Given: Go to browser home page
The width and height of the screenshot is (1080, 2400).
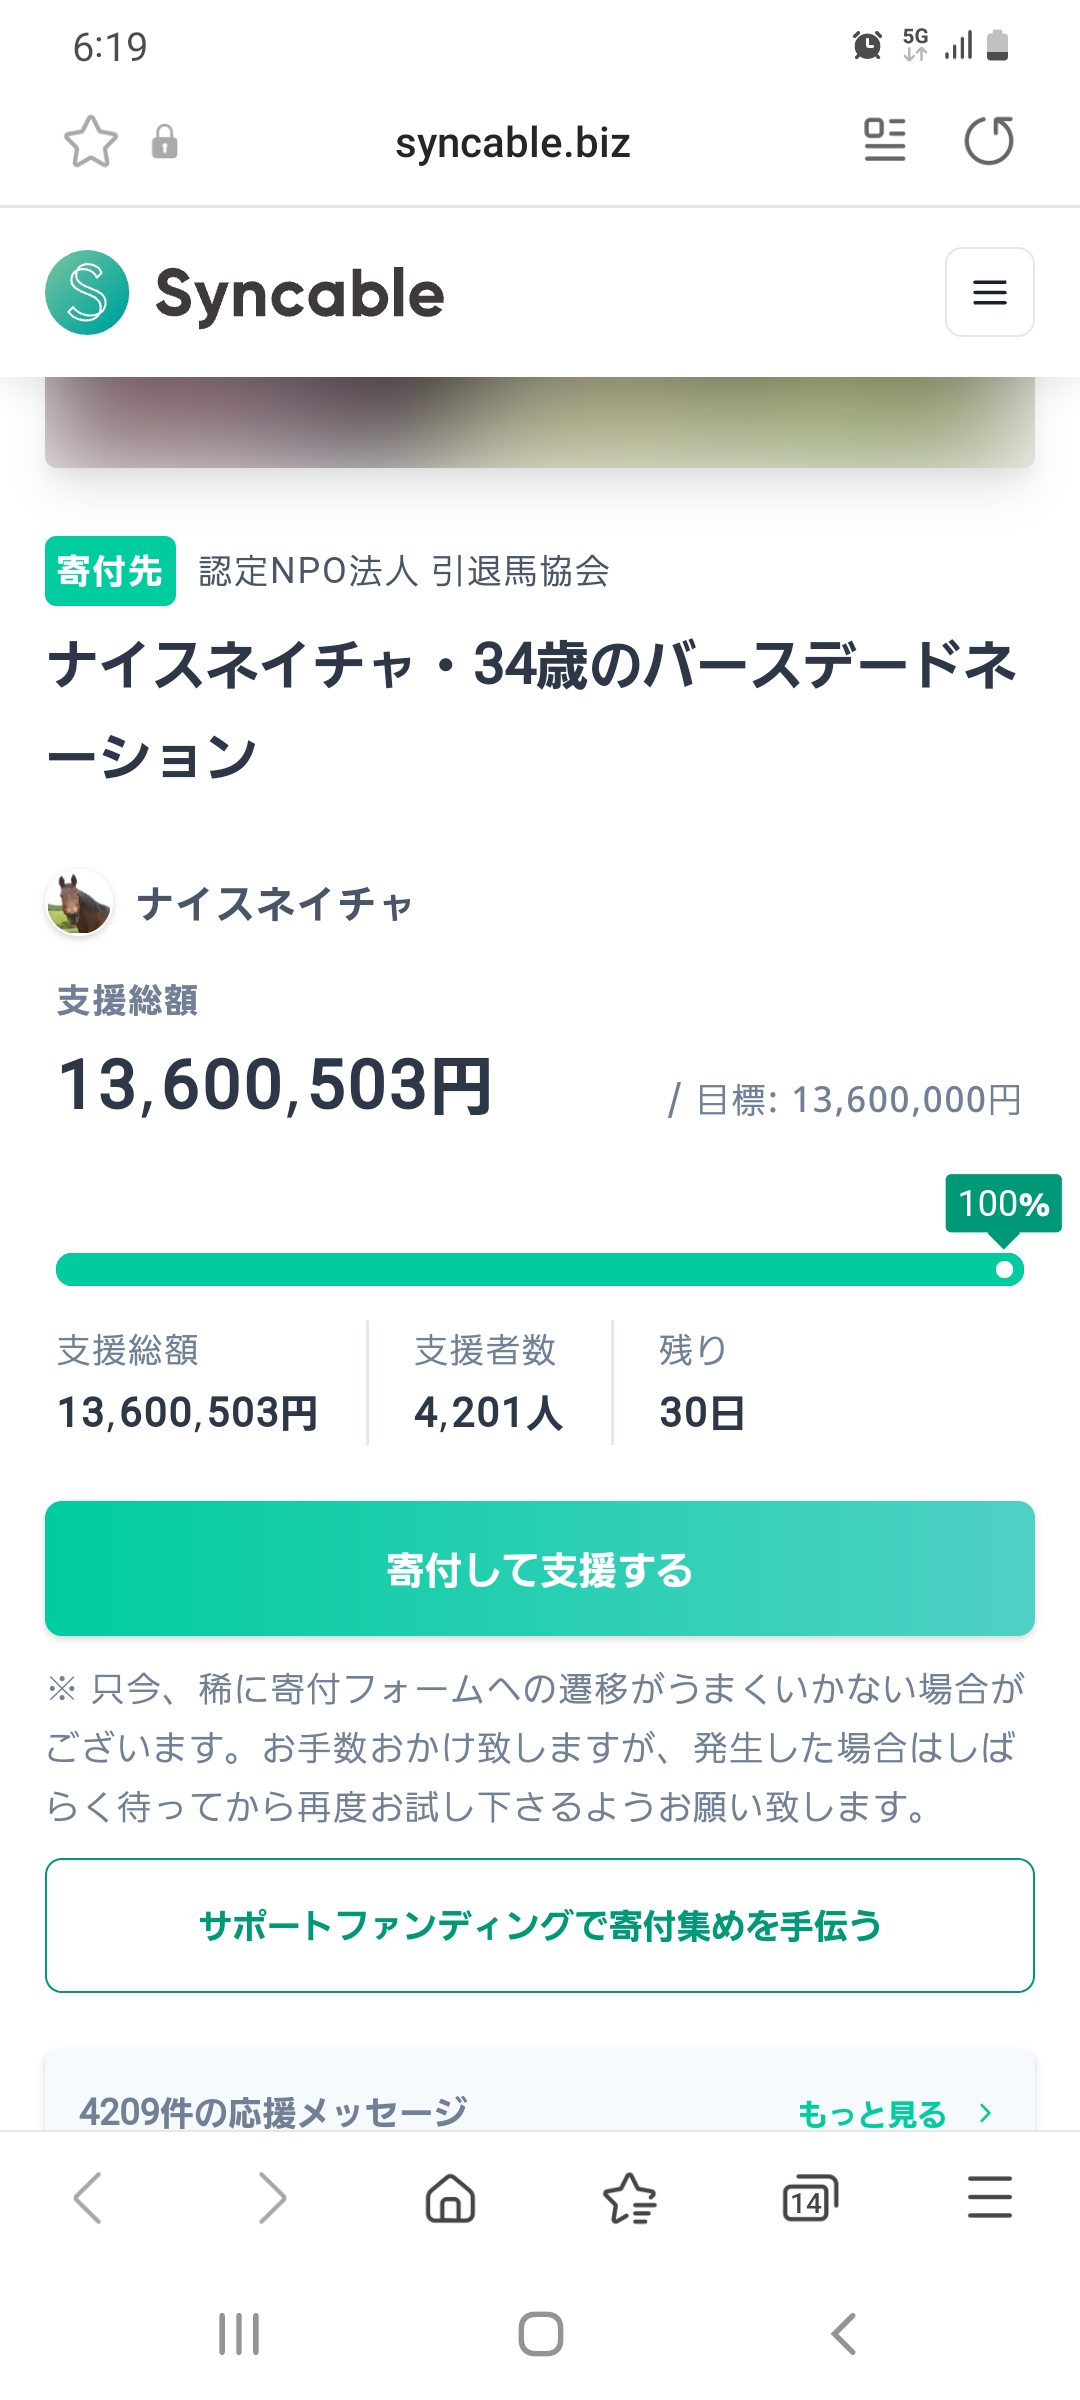Looking at the screenshot, I should click(451, 2199).
